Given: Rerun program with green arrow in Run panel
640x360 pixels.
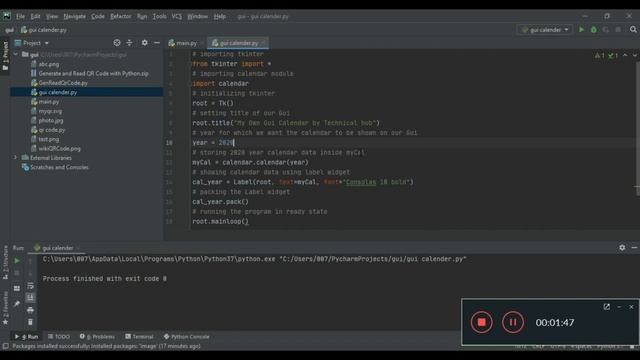Looking at the screenshot, I should [x=17, y=260].
